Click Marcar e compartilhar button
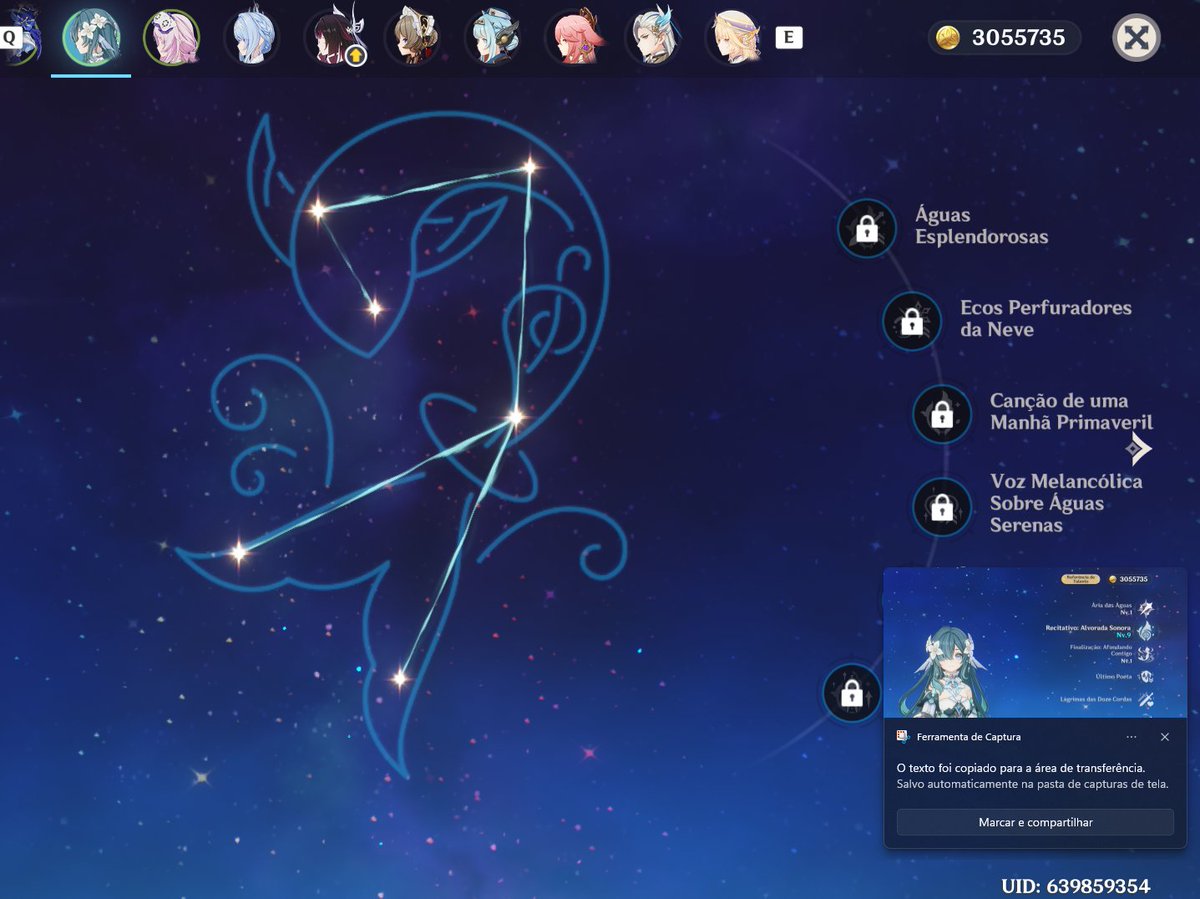The height and width of the screenshot is (899, 1200). point(1035,822)
